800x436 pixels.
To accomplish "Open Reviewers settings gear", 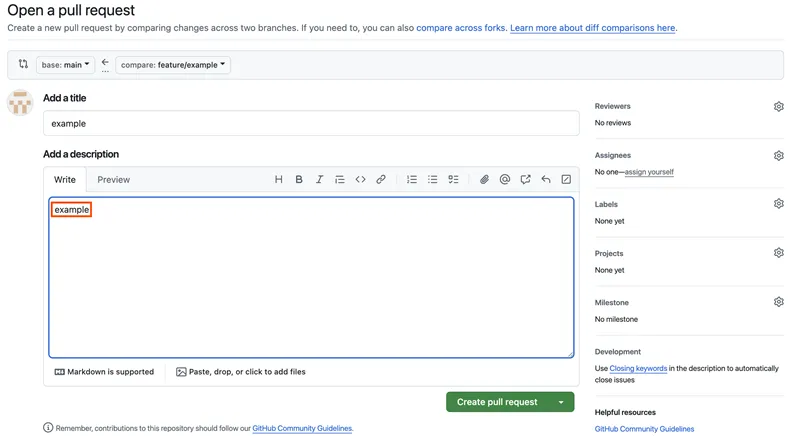I will click(x=778, y=106).
